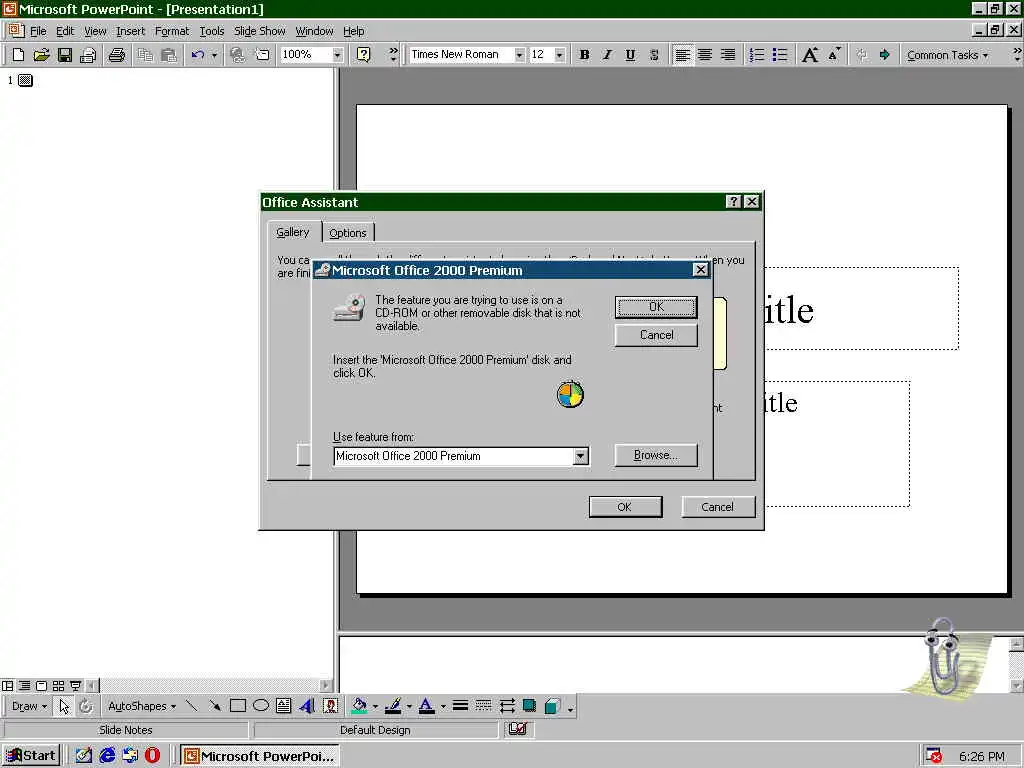
Task: Click the Line Color brush icon
Action: click(x=393, y=705)
